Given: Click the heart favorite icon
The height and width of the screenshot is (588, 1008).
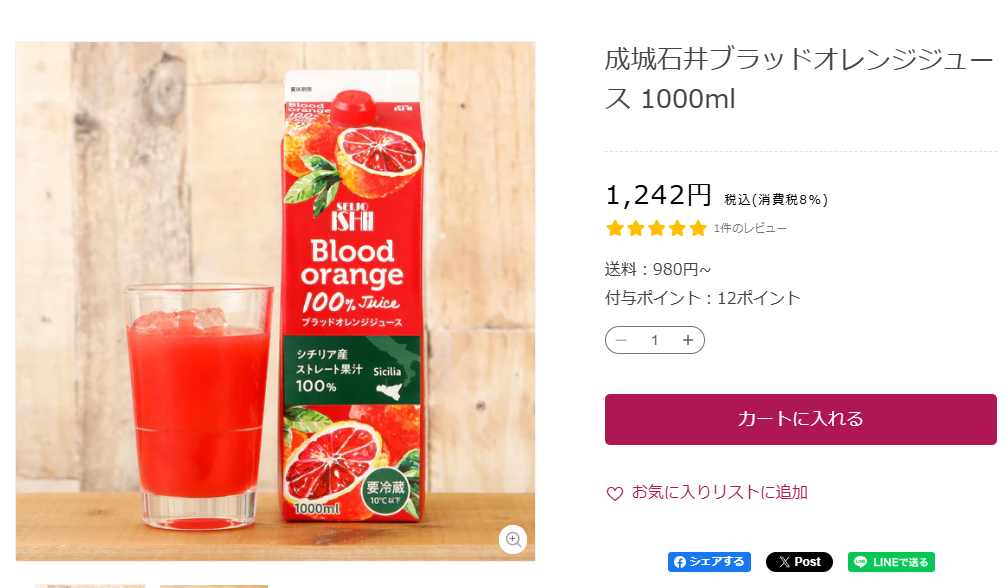Looking at the screenshot, I should pos(615,493).
